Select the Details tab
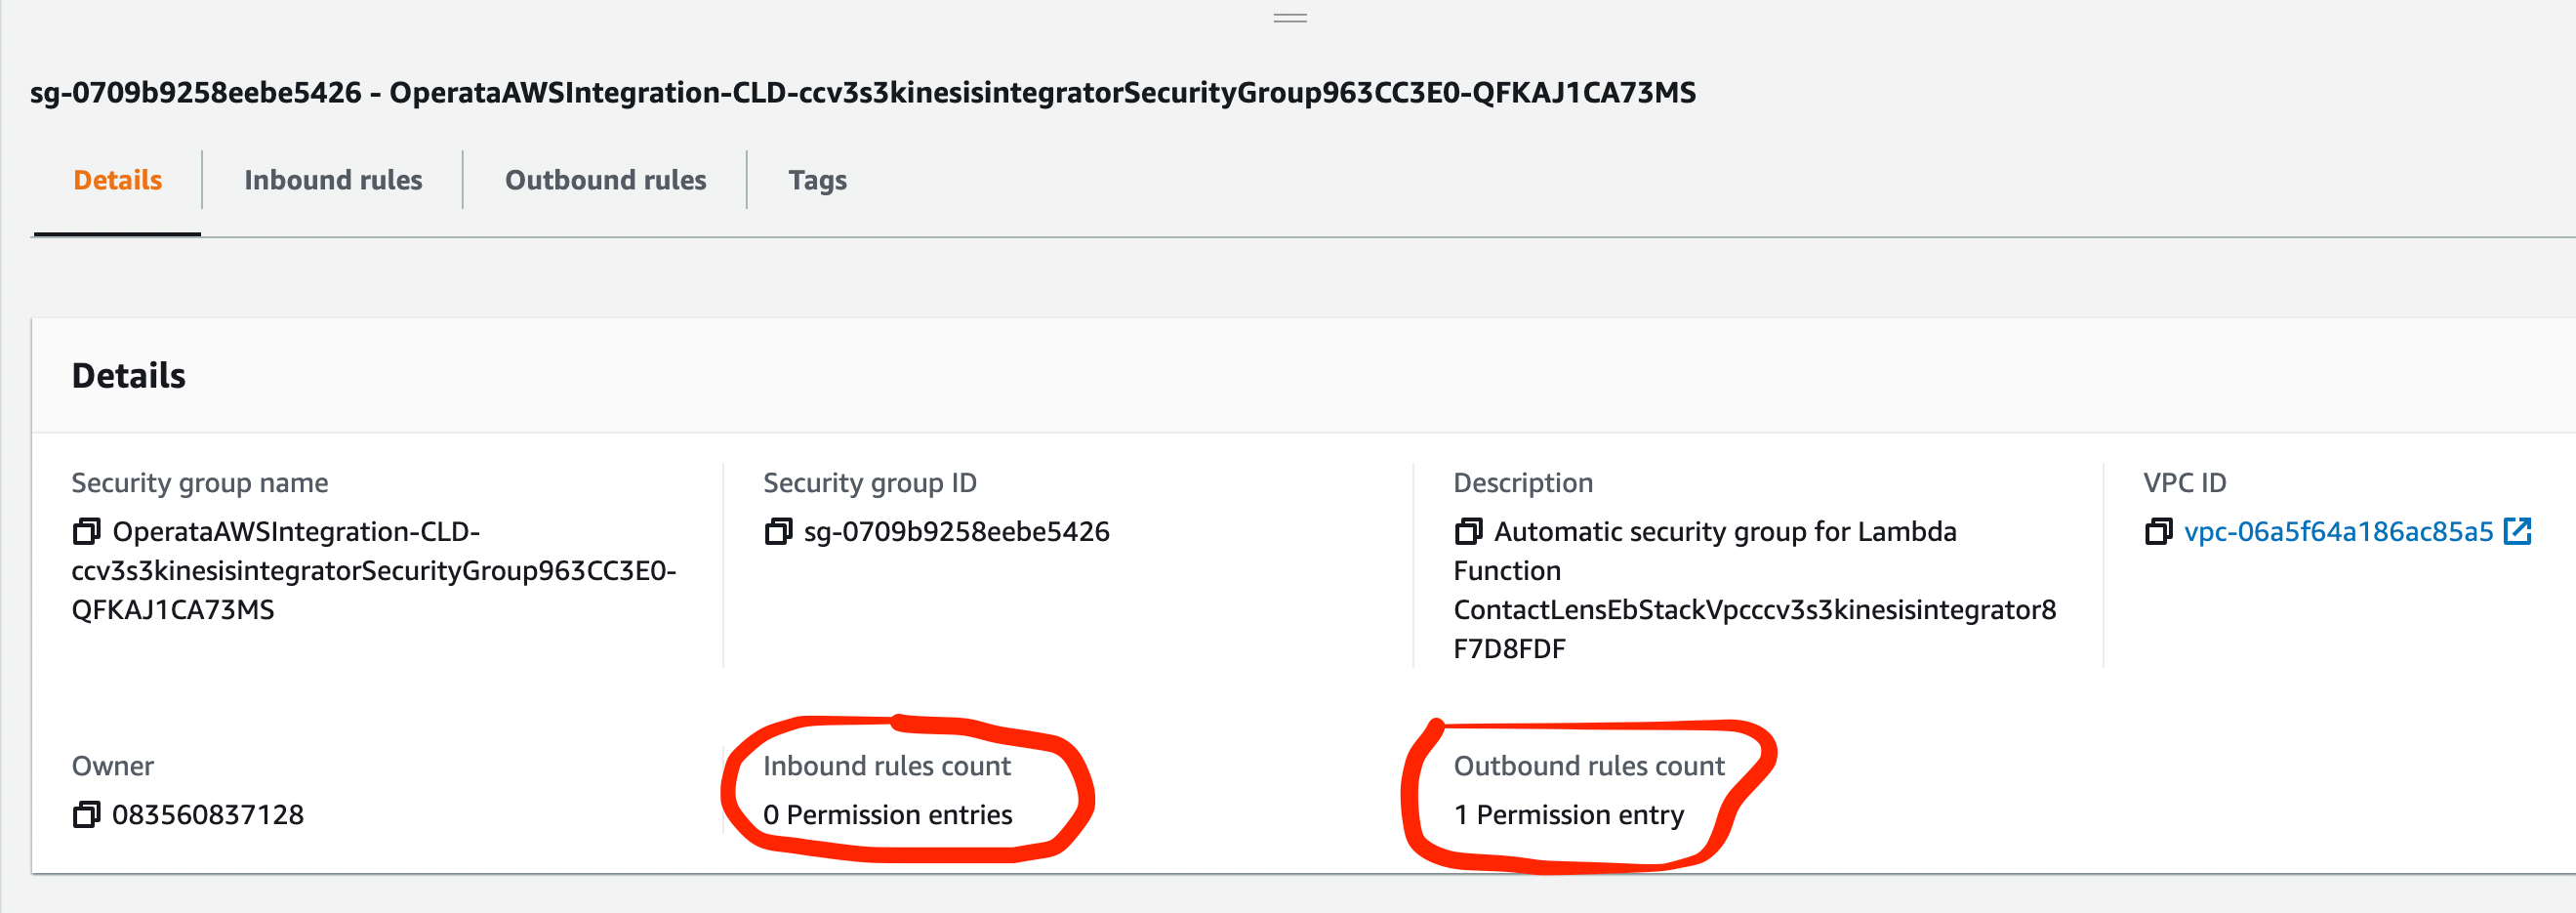2576x913 pixels. [x=117, y=180]
